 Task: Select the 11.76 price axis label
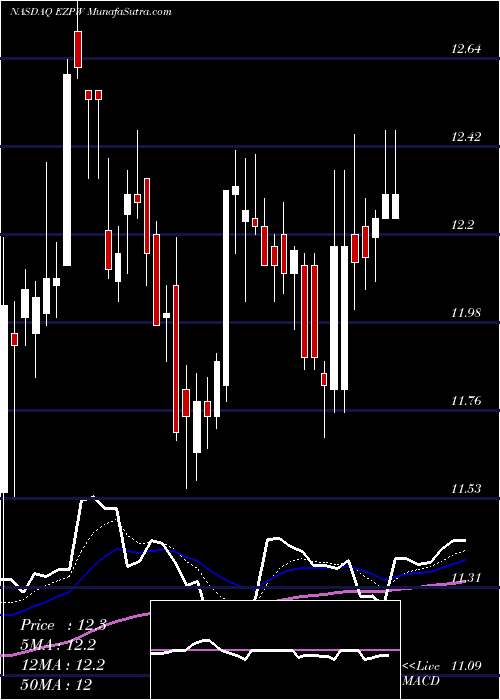point(466,400)
